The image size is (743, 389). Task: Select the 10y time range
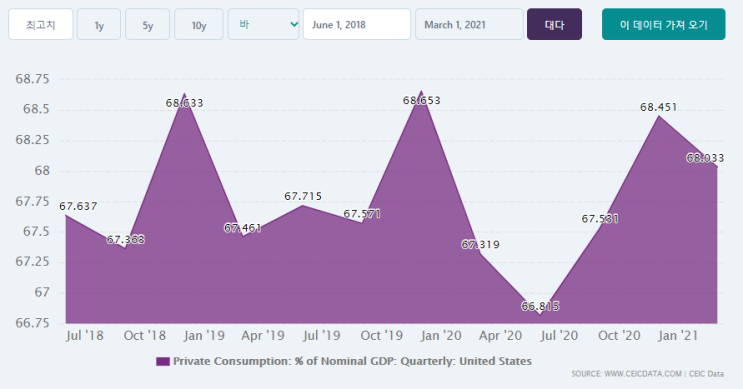(x=199, y=24)
